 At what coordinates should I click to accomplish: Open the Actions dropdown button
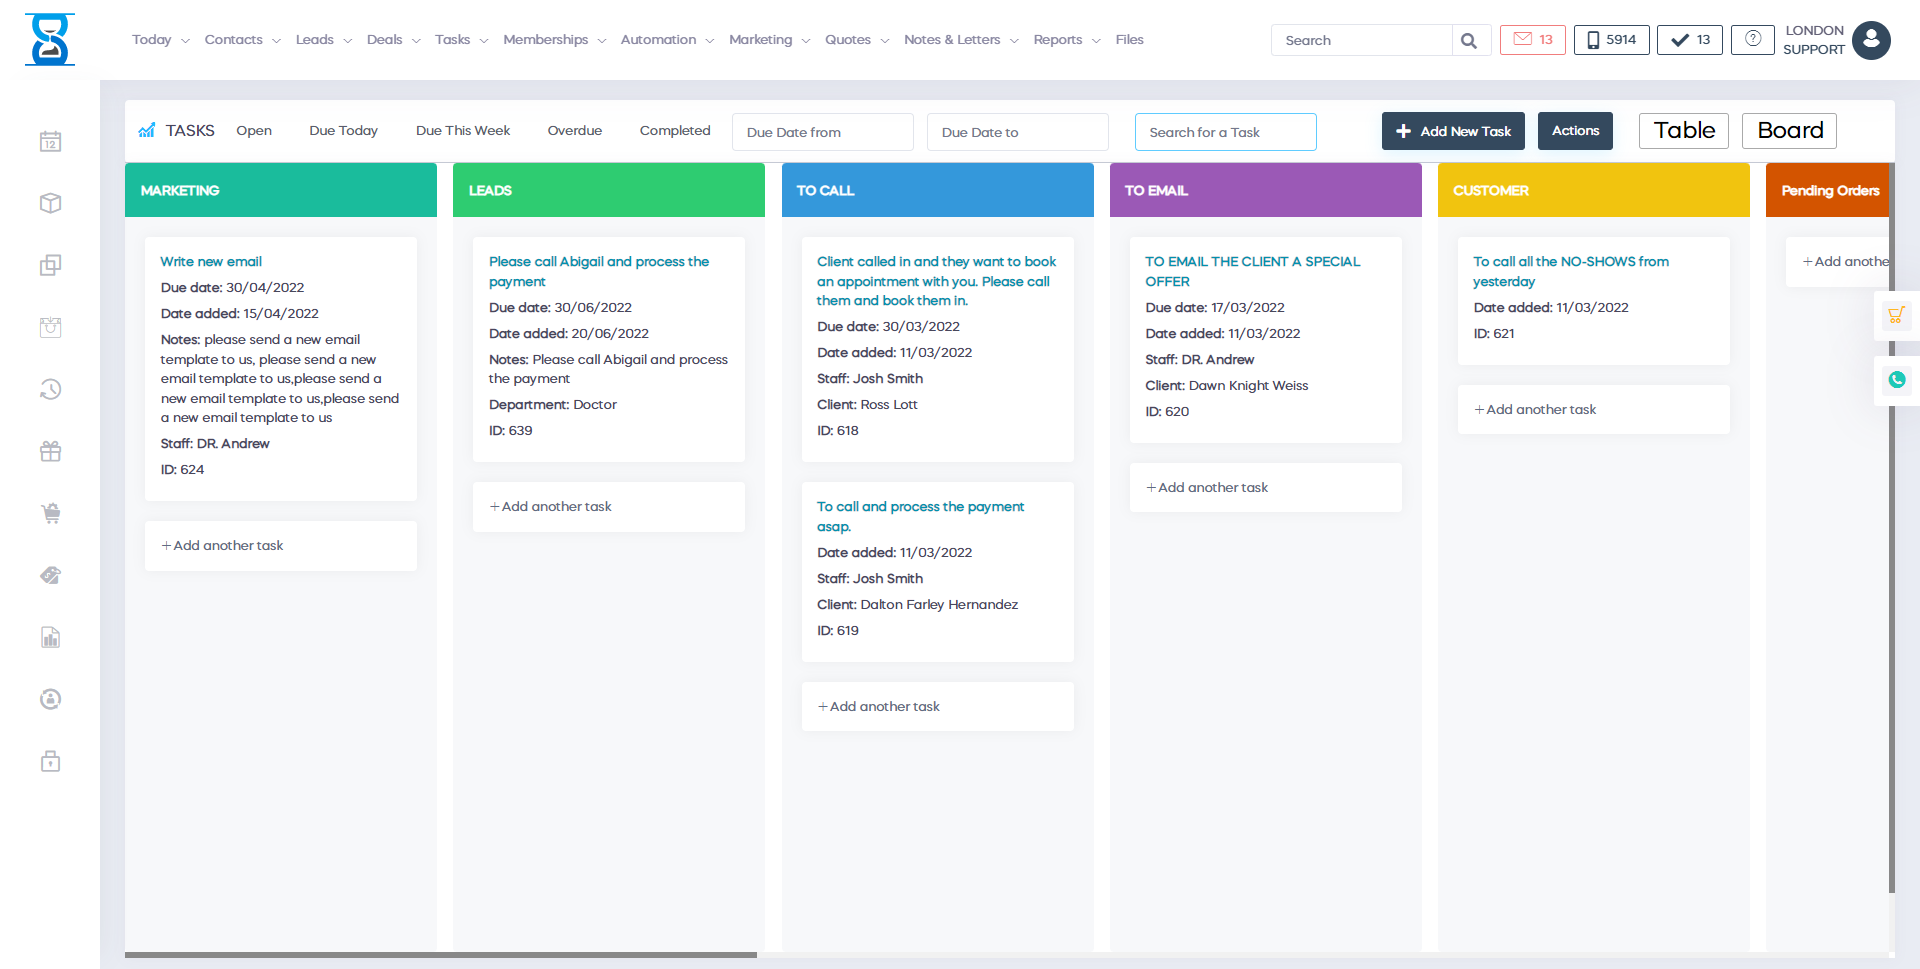[x=1575, y=131]
